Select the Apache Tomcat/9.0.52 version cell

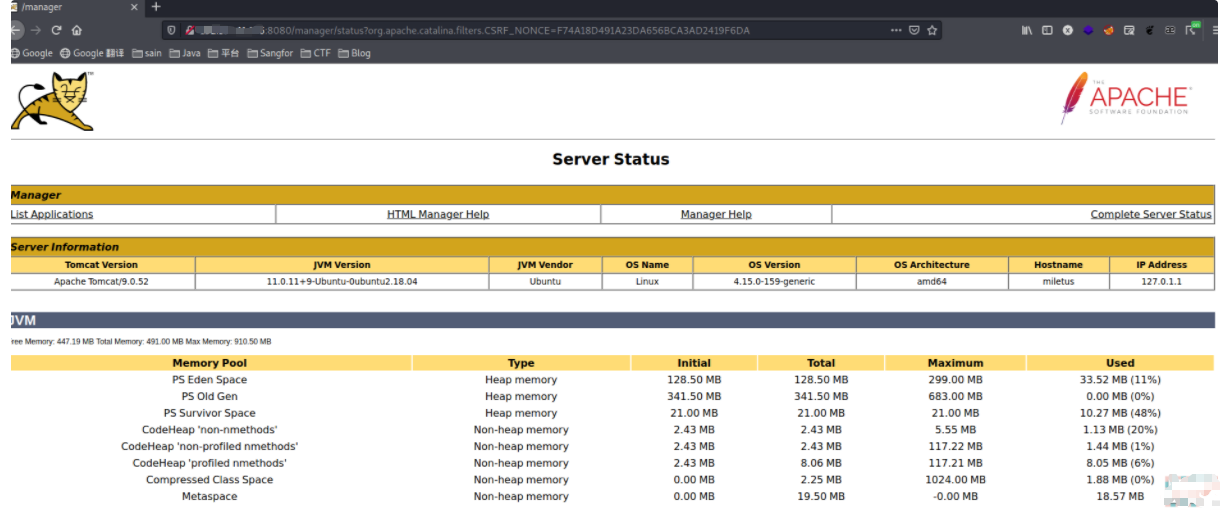point(101,281)
